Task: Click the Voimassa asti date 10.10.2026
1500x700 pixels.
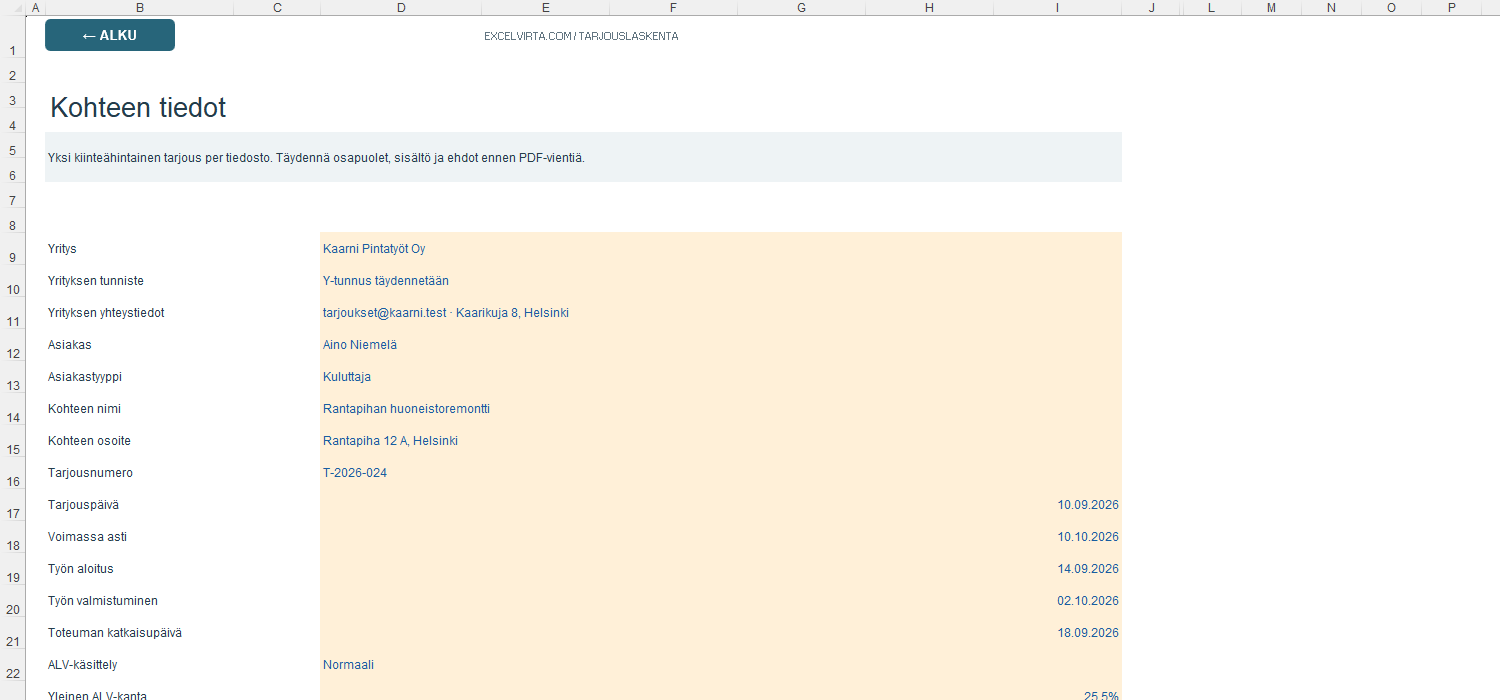Action: pyautogui.click(x=1088, y=537)
